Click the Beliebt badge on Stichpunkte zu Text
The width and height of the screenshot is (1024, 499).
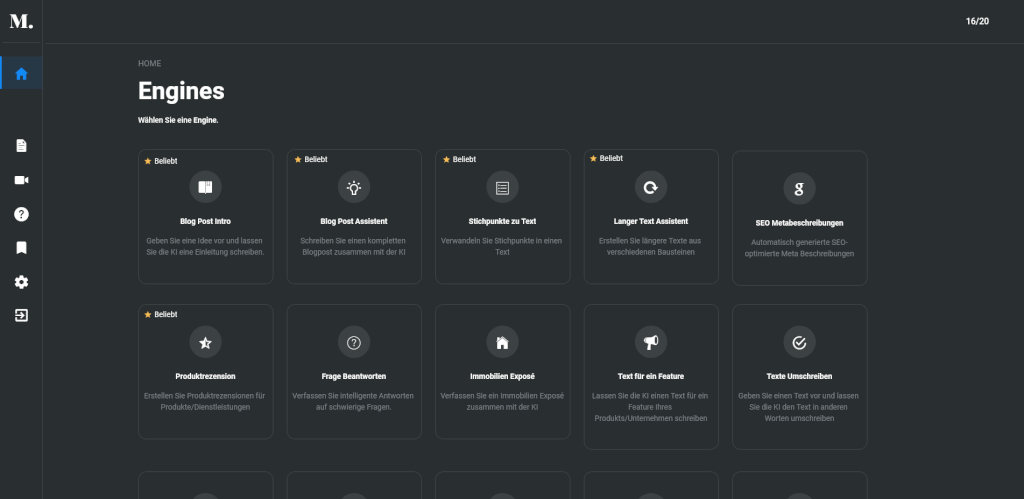point(460,159)
